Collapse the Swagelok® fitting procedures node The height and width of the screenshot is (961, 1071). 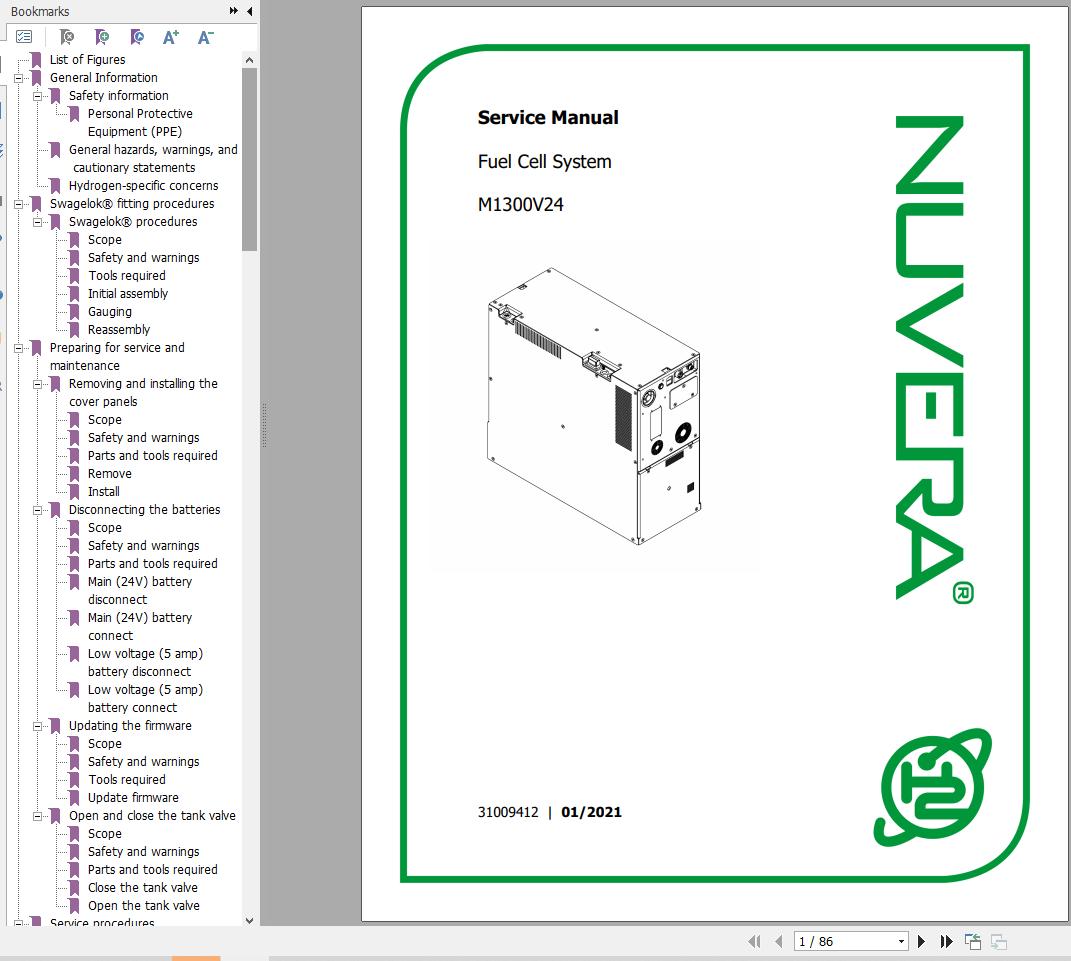[x=18, y=204]
